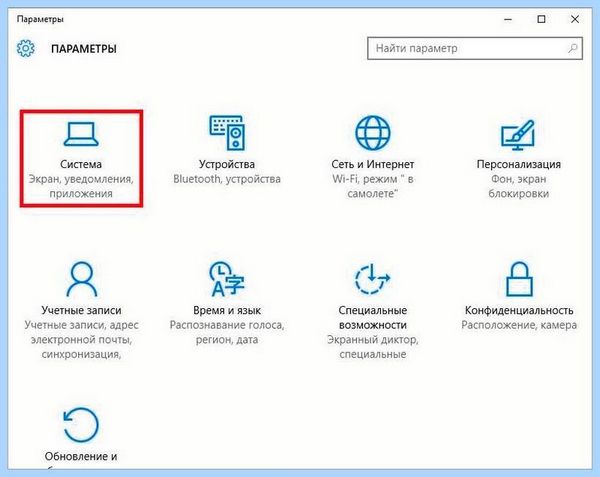The height and width of the screenshot is (477, 600).
Task: Open the Обновление circular arrow icon
Action: [81, 425]
